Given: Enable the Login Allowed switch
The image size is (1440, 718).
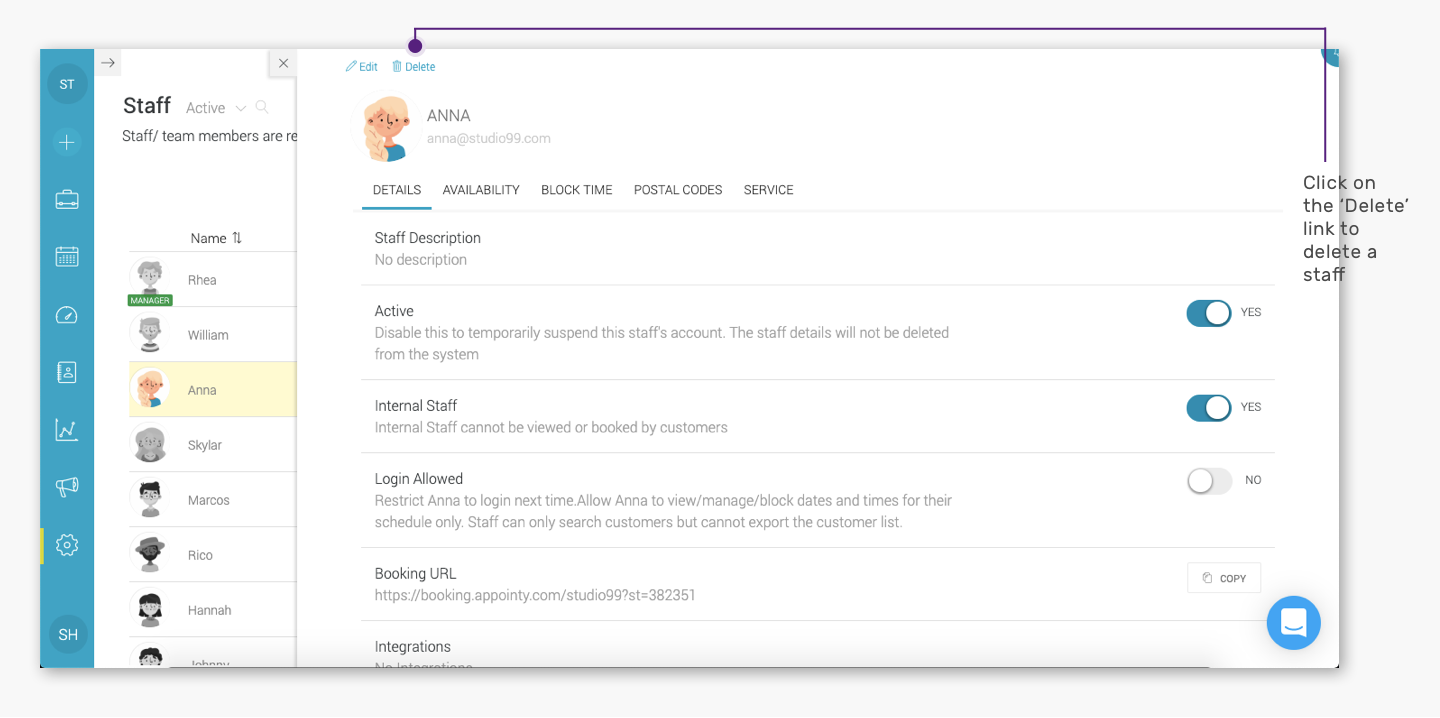Looking at the screenshot, I should coord(1209,481).
